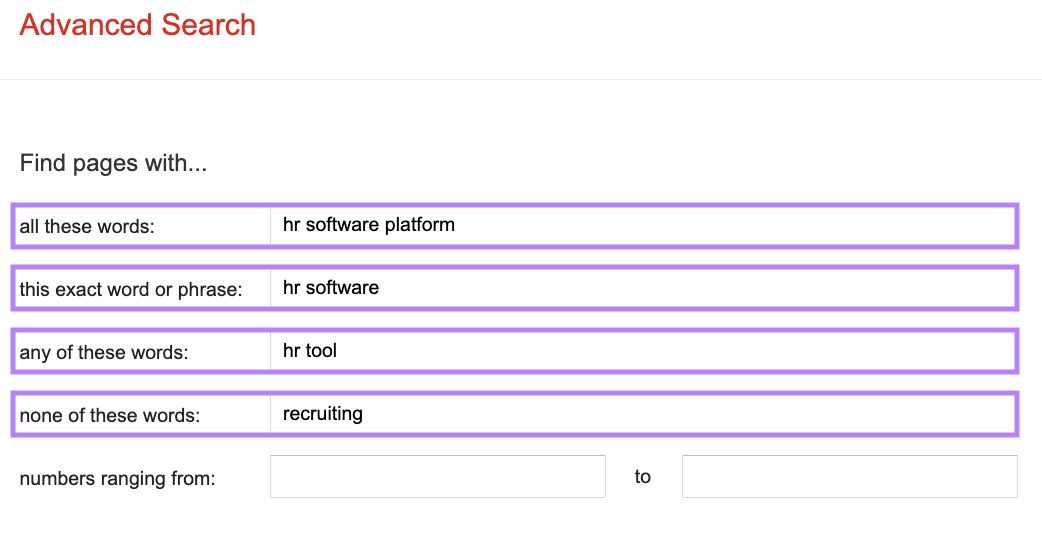Click the empty range end field after 'to'
Viewport: 1042px width, 533px height.
click(849, 477)
